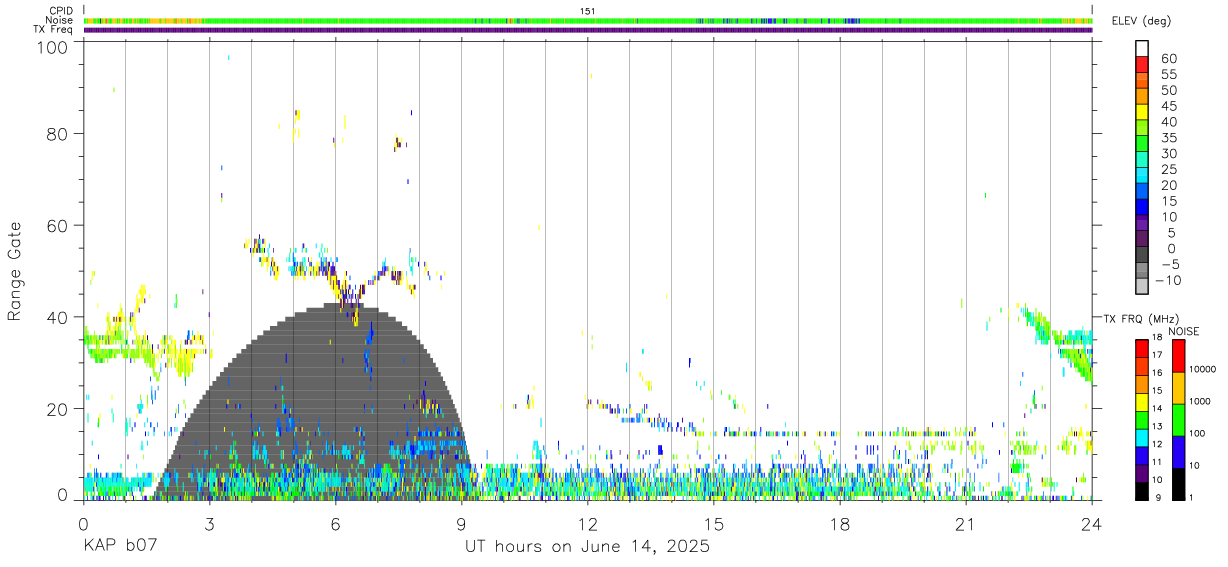Image resolution: width=1228 pixels, height=567 pixels.
Task: Click the 9 label on TX FRQ colorbar
Action: point(1158,498)
